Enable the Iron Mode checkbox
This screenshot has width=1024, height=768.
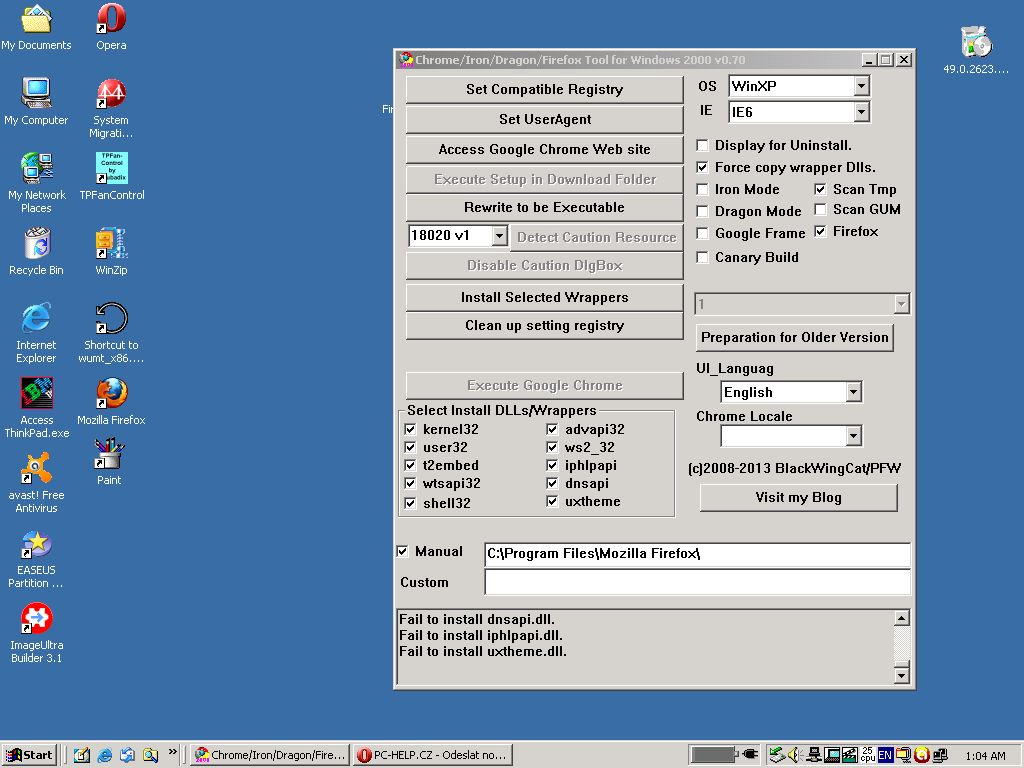point(703,189)
